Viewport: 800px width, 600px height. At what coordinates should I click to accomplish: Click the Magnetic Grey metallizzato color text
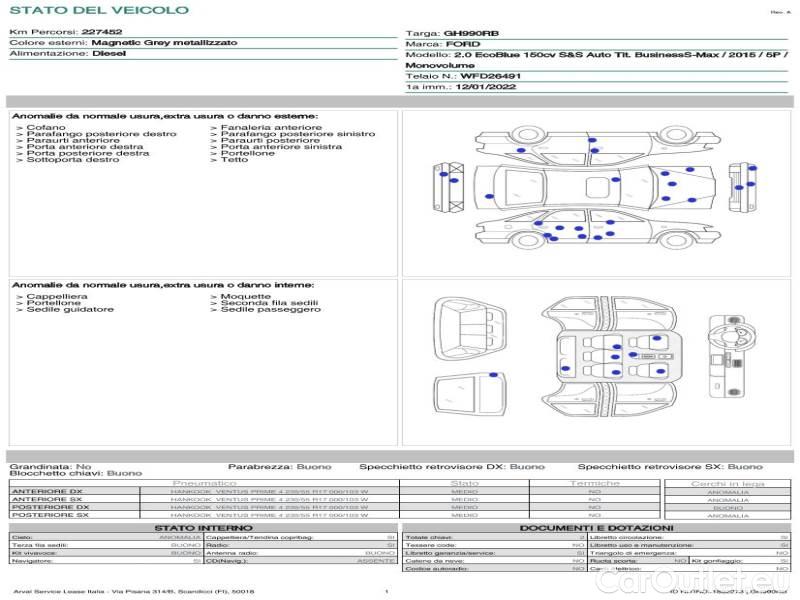164,43
